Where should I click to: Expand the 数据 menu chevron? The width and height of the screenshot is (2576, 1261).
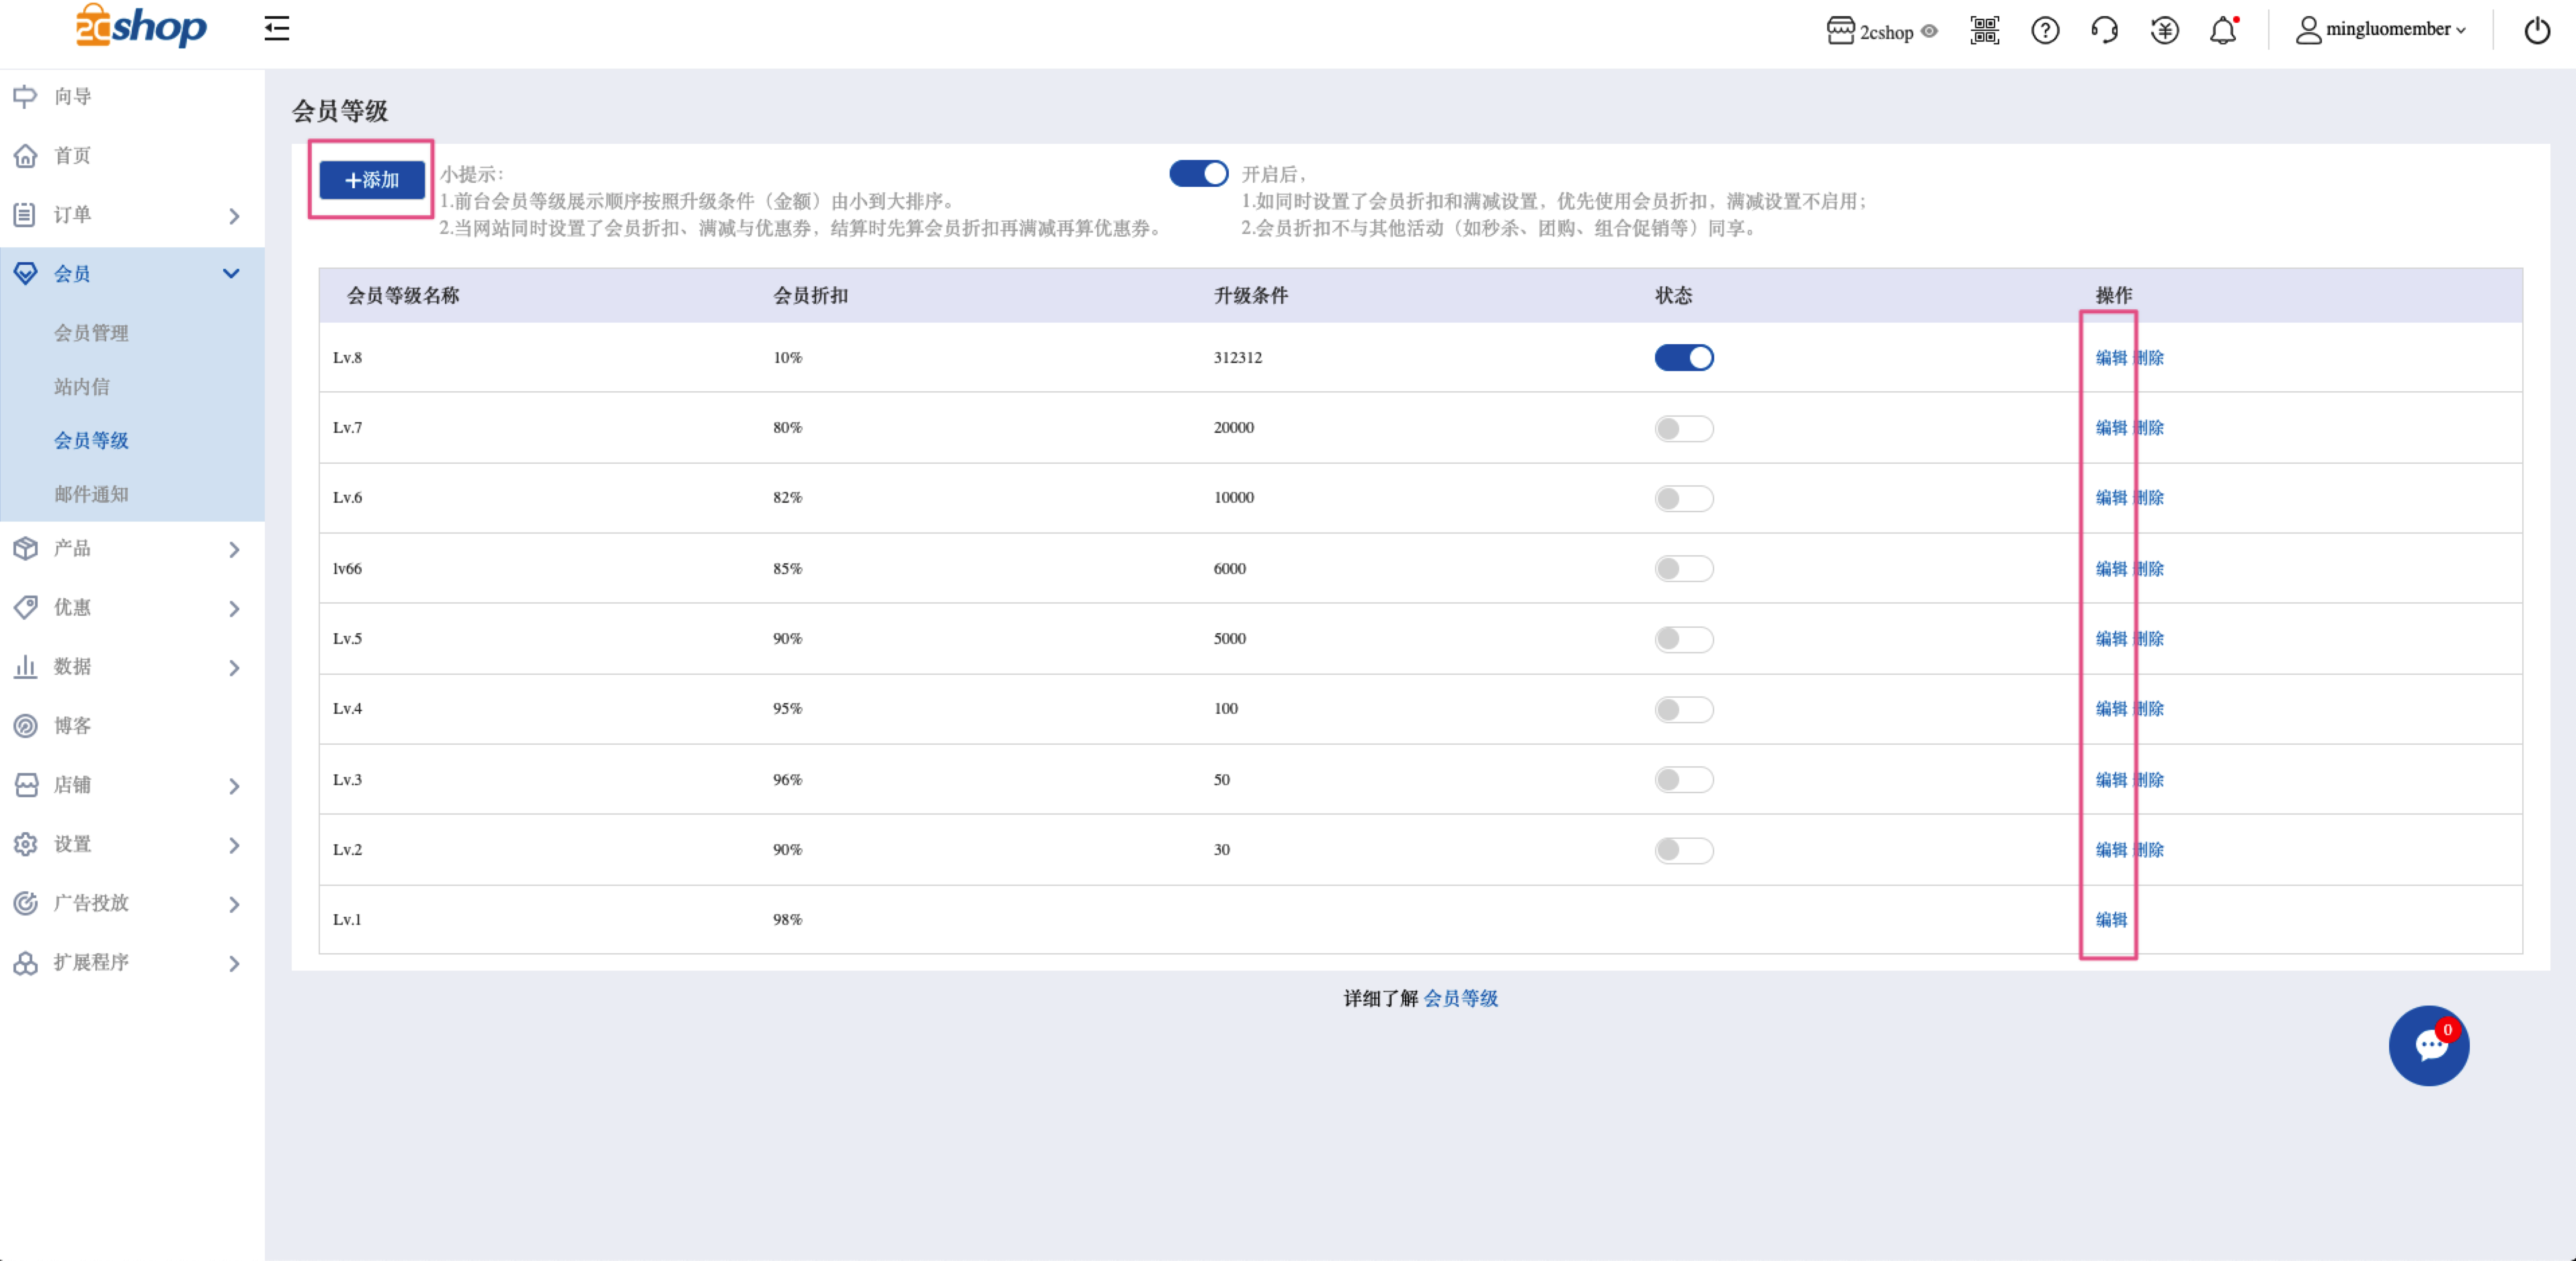point(234,668)
